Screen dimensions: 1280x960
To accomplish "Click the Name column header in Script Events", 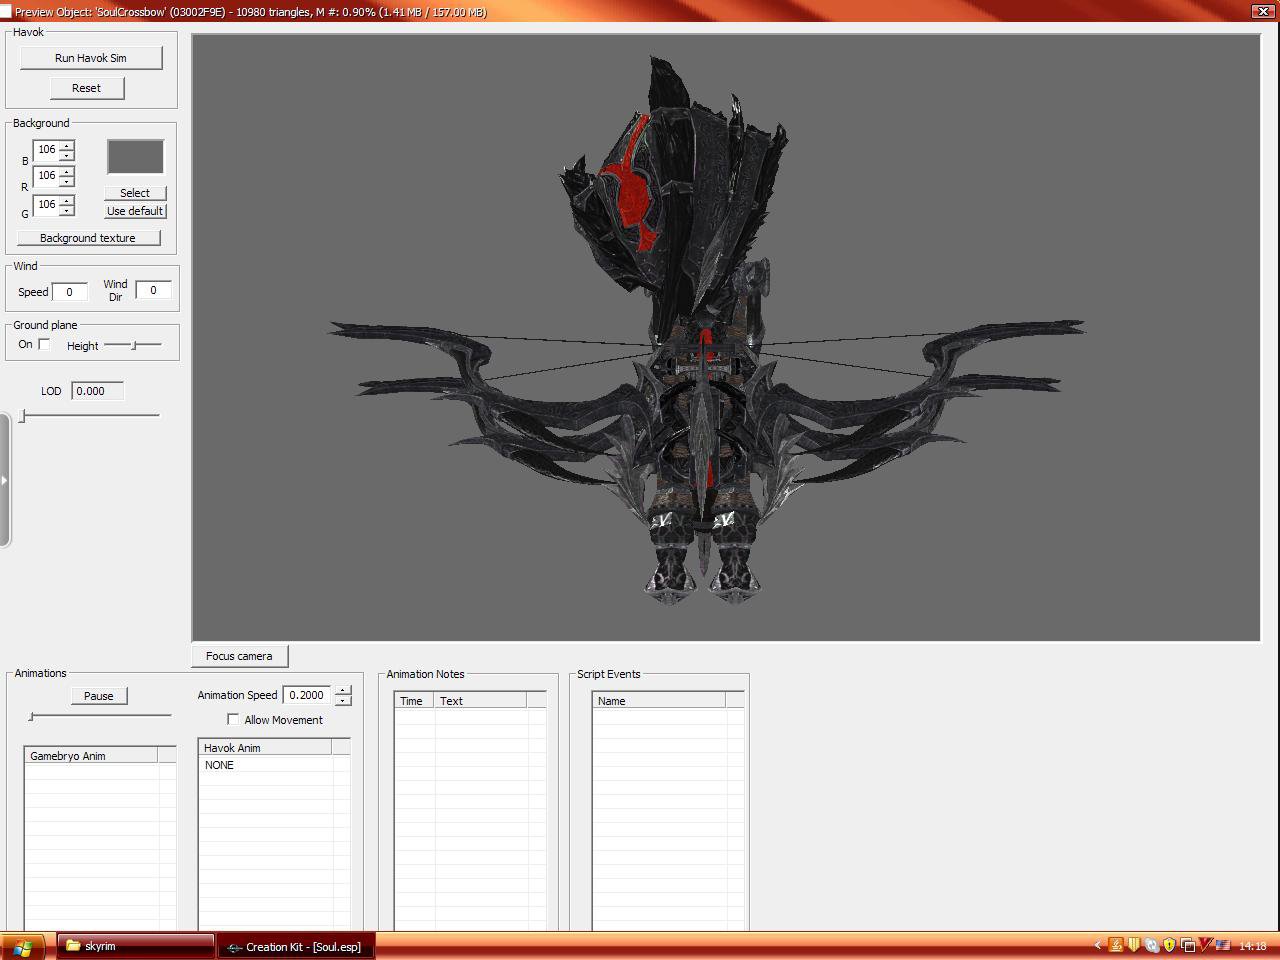I will pyautogui.click(x=659, y=701).
